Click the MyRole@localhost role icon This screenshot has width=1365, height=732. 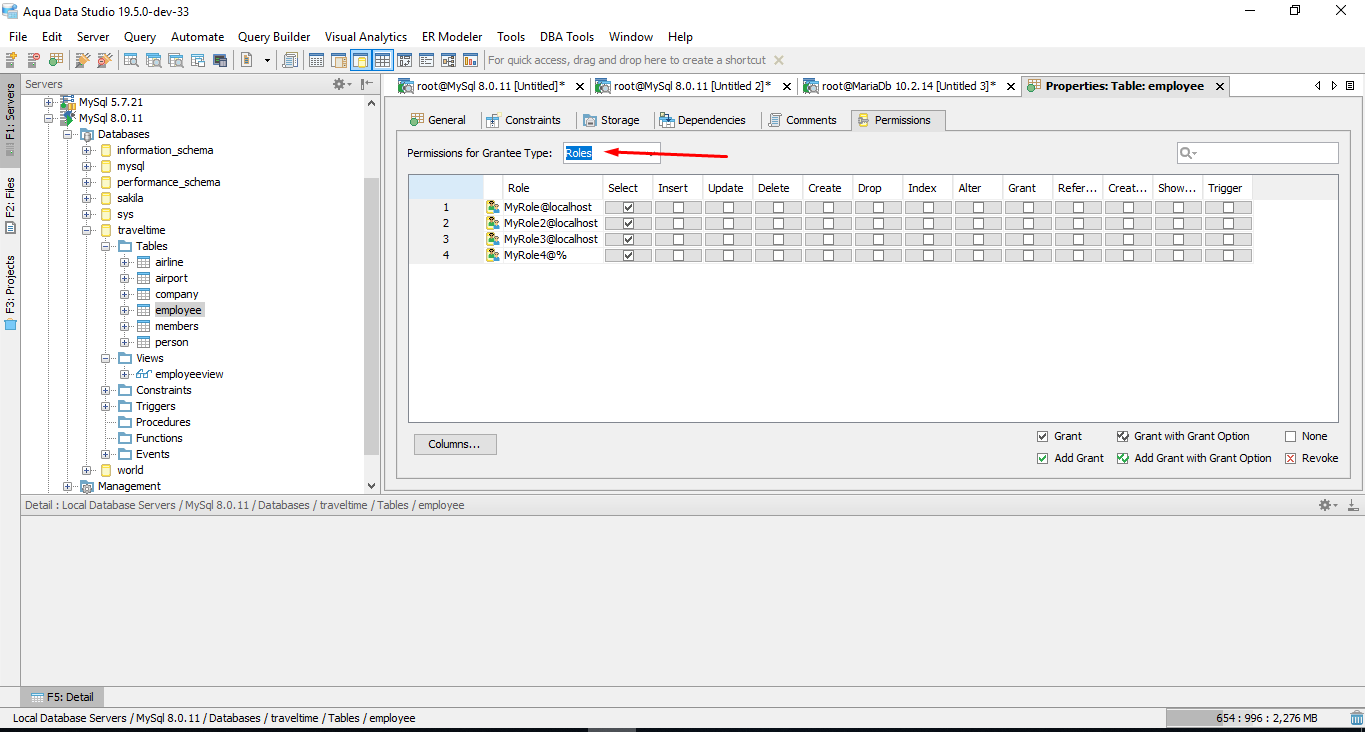tap(493, 207)
